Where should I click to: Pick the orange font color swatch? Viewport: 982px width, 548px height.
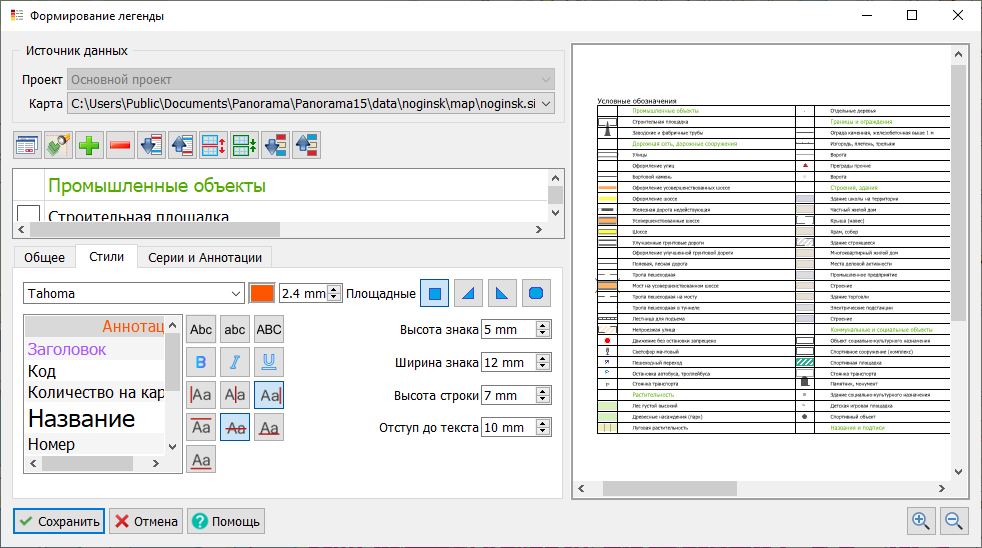click(261, 294)
